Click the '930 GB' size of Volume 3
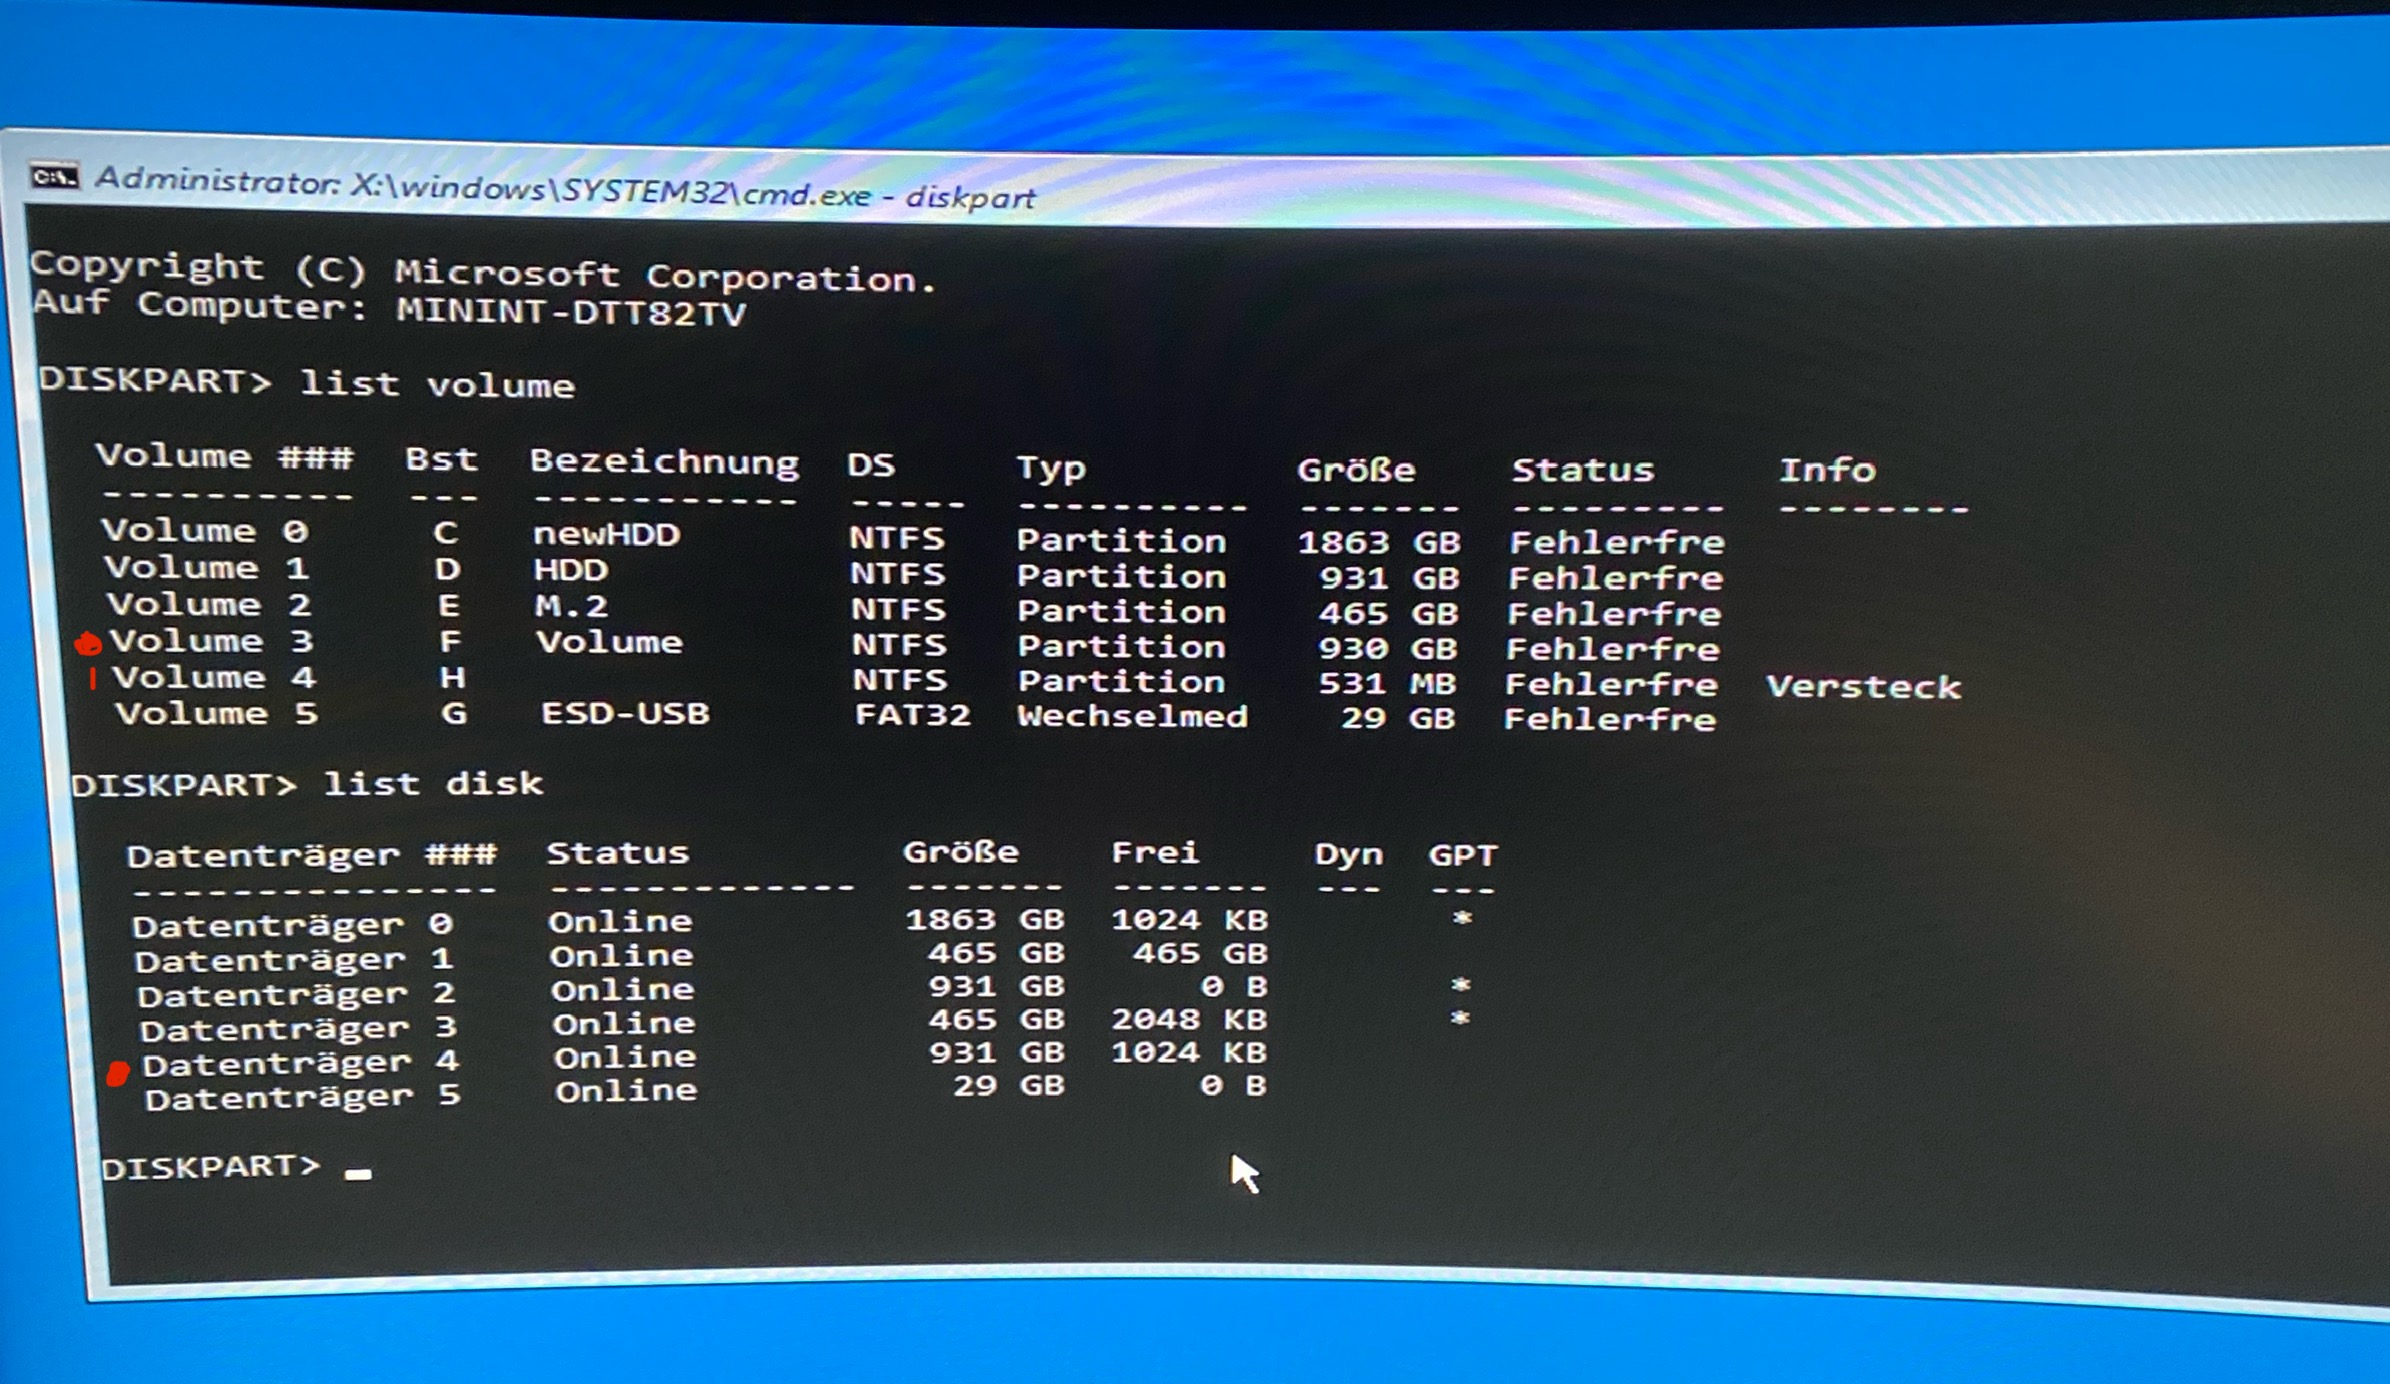The width and height of the screenshot is (2390, 1384). click(1387, 648)
